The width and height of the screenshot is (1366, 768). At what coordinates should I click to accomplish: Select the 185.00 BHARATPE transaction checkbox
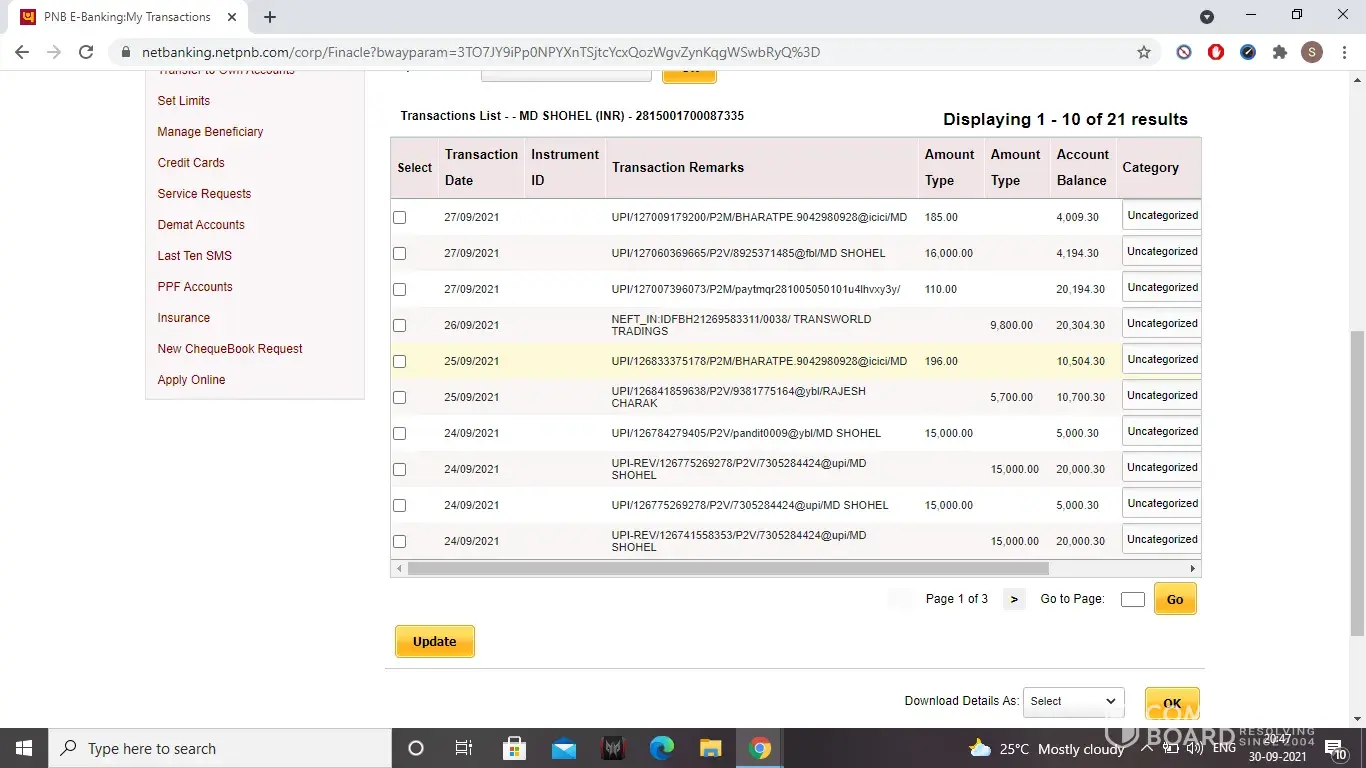tap(400, 217)
